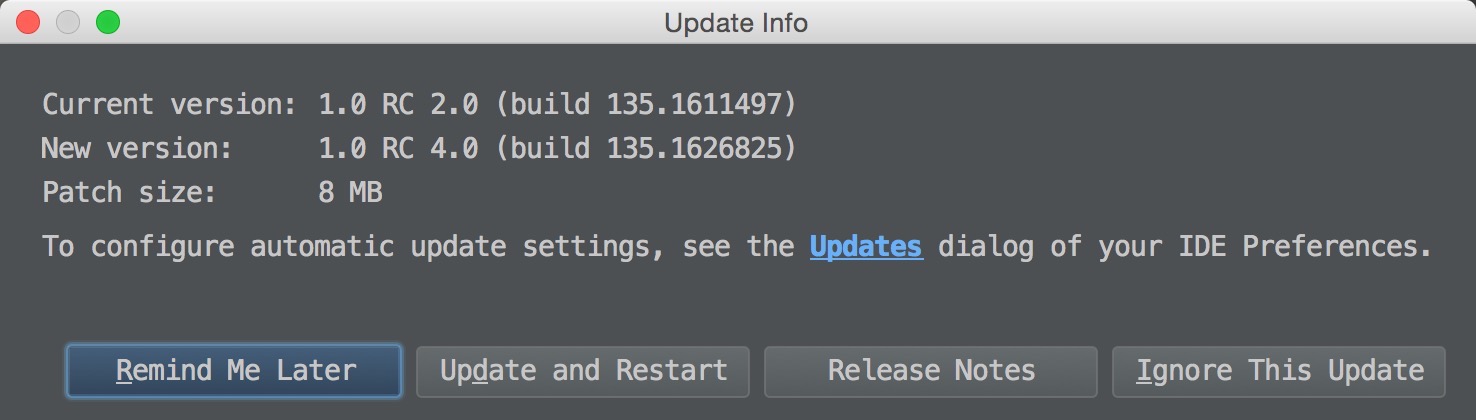
Task: Click the Patch size label
Action: (x=129, y=192)
